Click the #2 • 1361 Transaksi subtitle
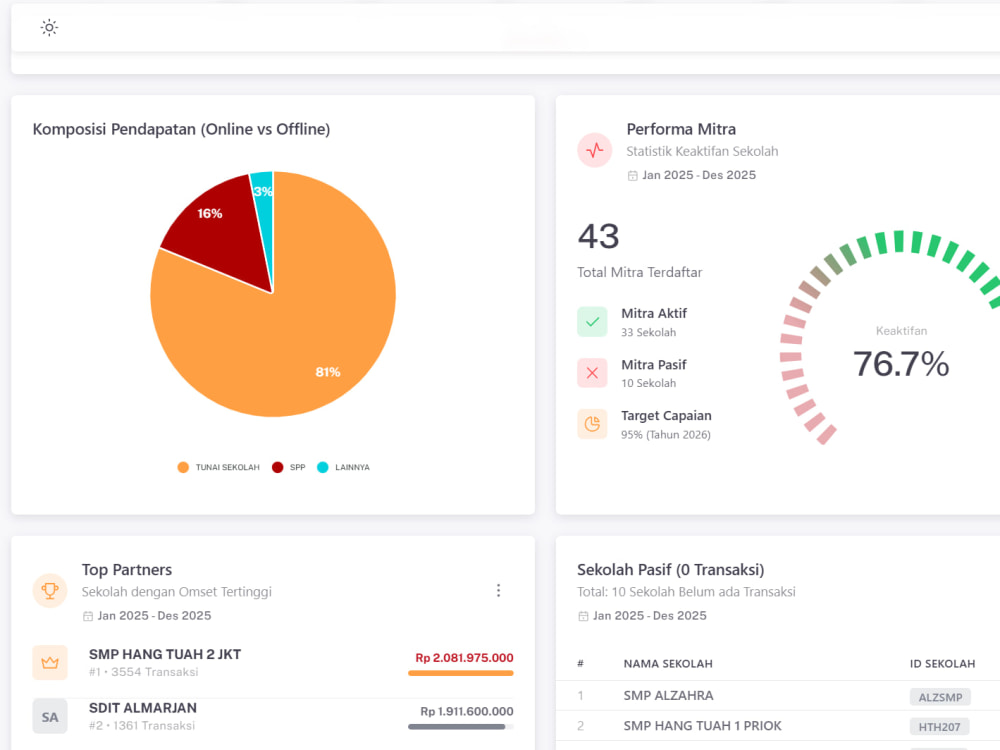Viewport: 1000px width, 750px height. click(x=142, y=726)
